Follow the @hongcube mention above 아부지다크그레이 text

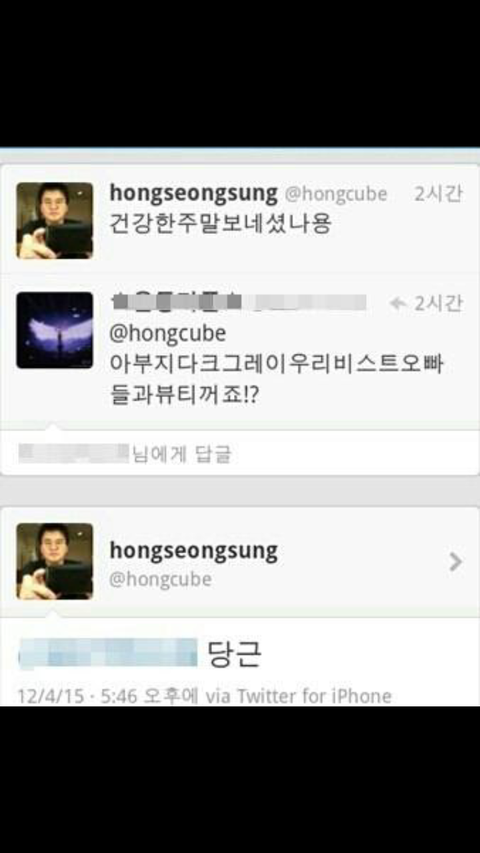click(168, 333)
